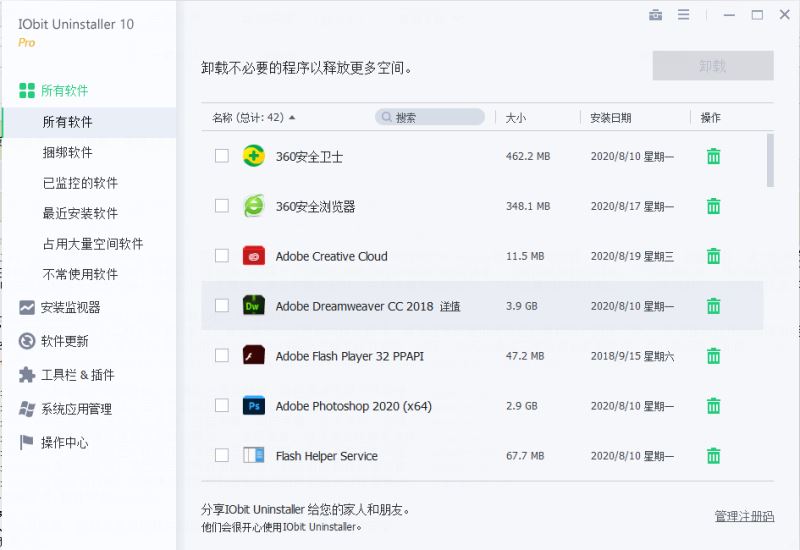Click the Adobe Flash Player app icon
The width and height of the screenshot is (800, 550).
click(254, 355)
